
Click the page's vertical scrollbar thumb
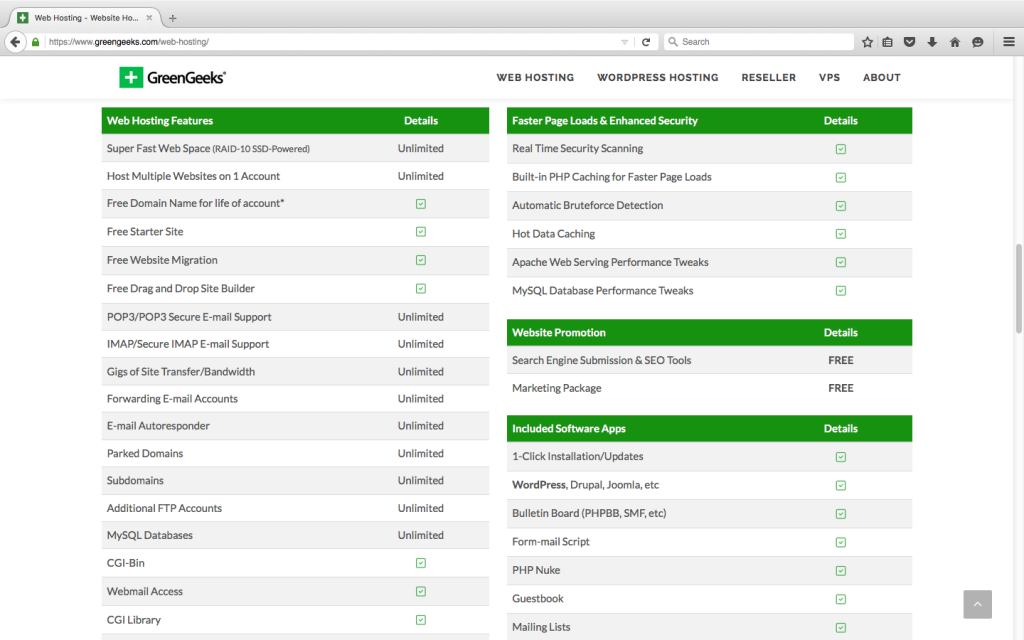(x=1018, y=288)
